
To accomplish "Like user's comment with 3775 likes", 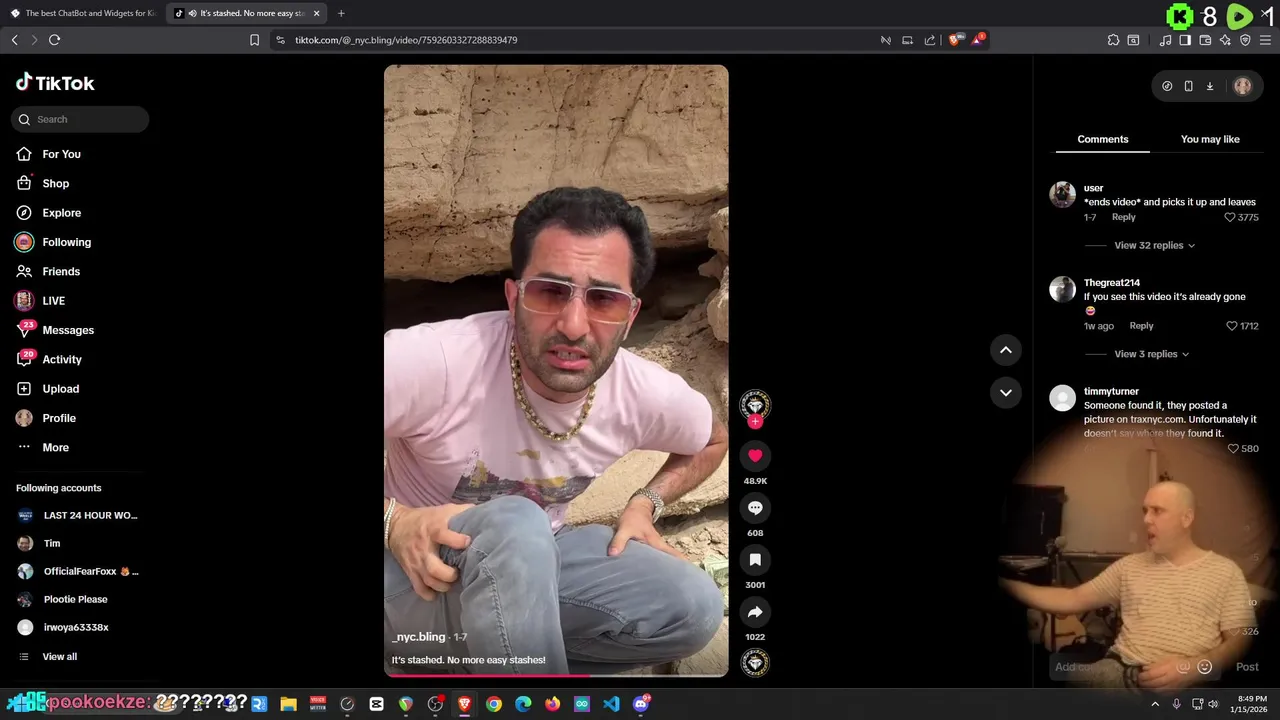I will point(1231,217).
